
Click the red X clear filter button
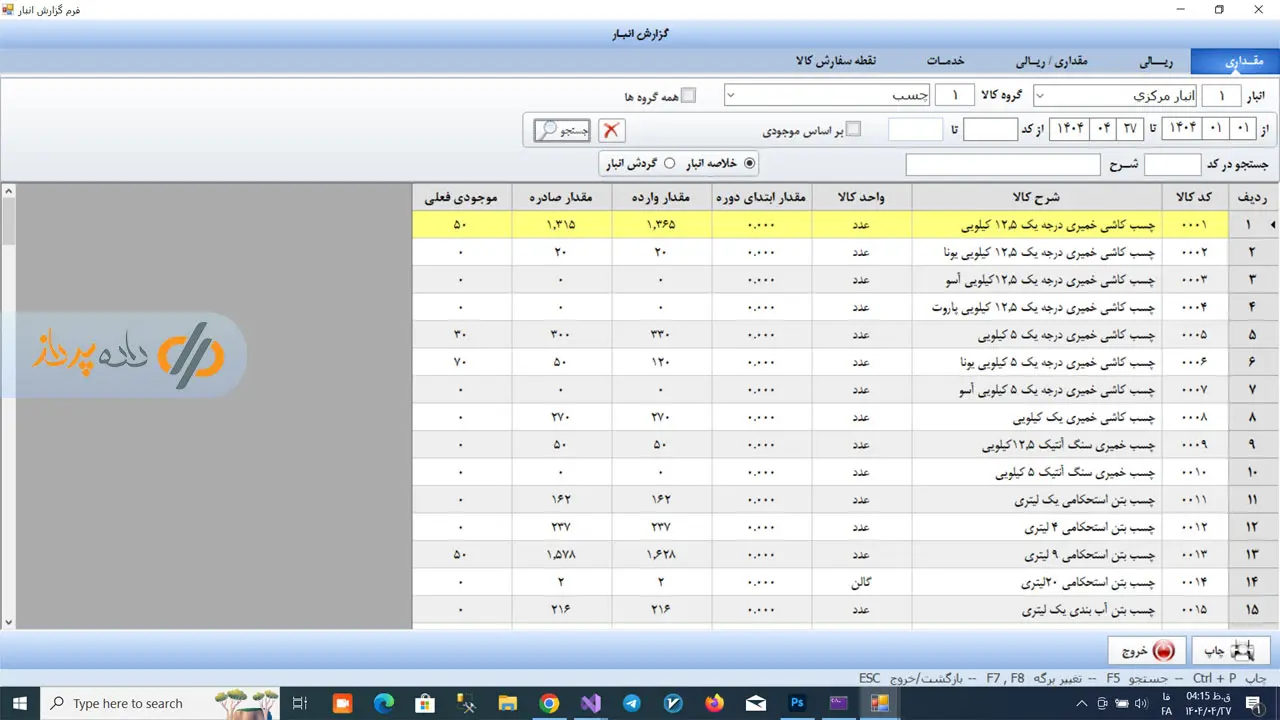(611, 130)
